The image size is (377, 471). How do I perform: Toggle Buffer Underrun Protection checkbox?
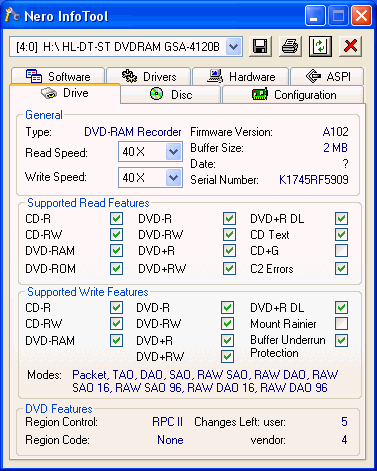(x=341, y=340)
